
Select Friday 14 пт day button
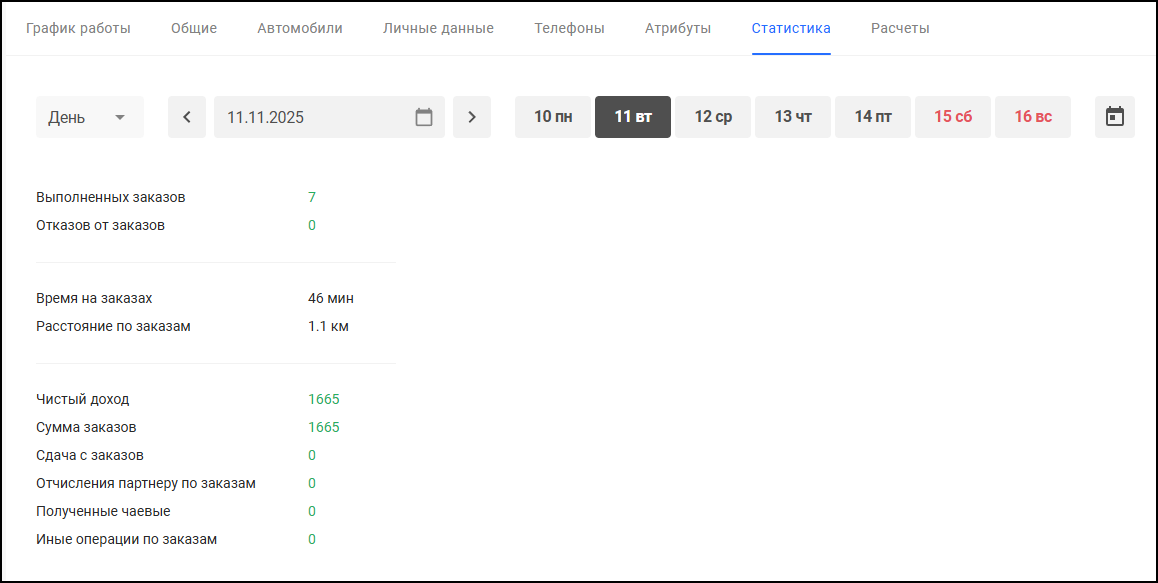pos(873,117)
